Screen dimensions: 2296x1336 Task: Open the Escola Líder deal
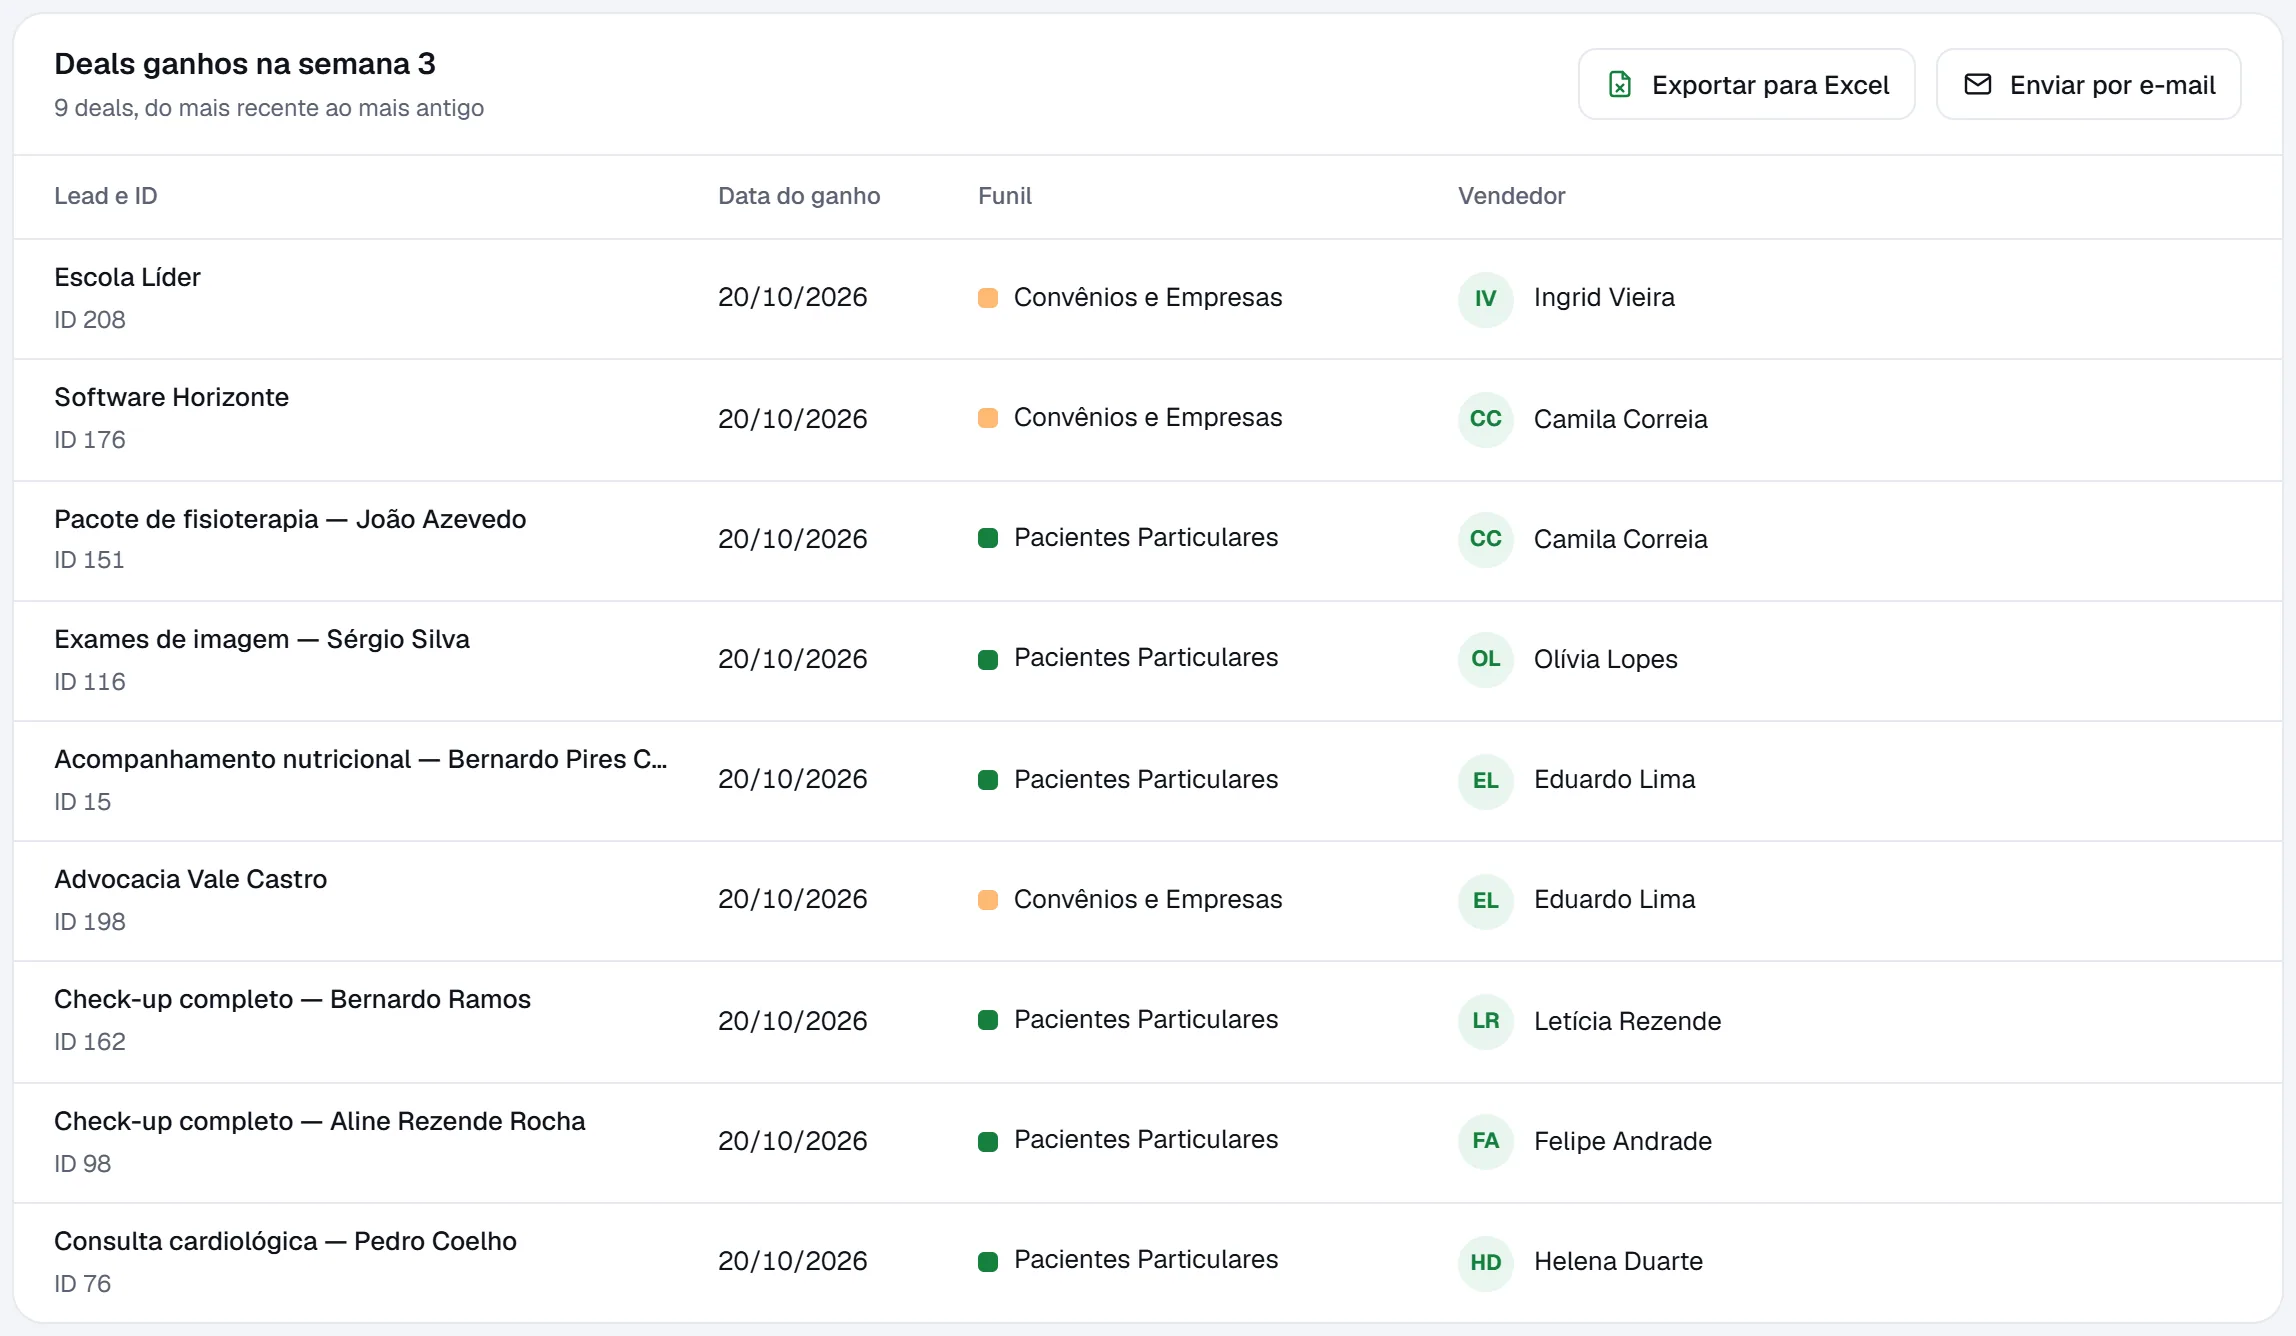(x=127, y=277)
